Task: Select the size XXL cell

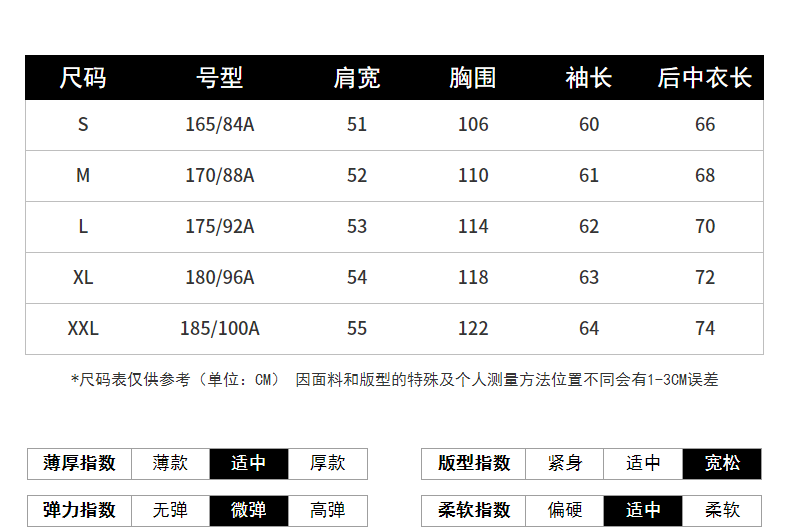Action: click(83, 328)
